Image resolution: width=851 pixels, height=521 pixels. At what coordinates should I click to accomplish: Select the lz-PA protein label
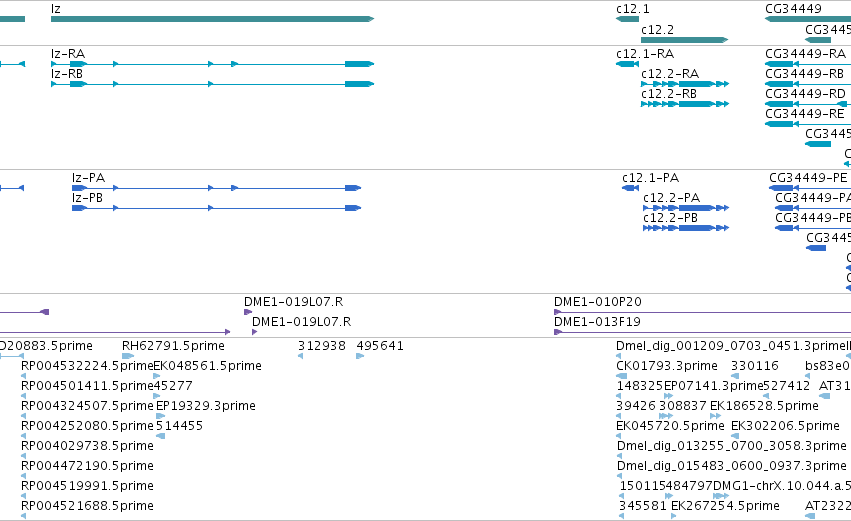(88, 178)
